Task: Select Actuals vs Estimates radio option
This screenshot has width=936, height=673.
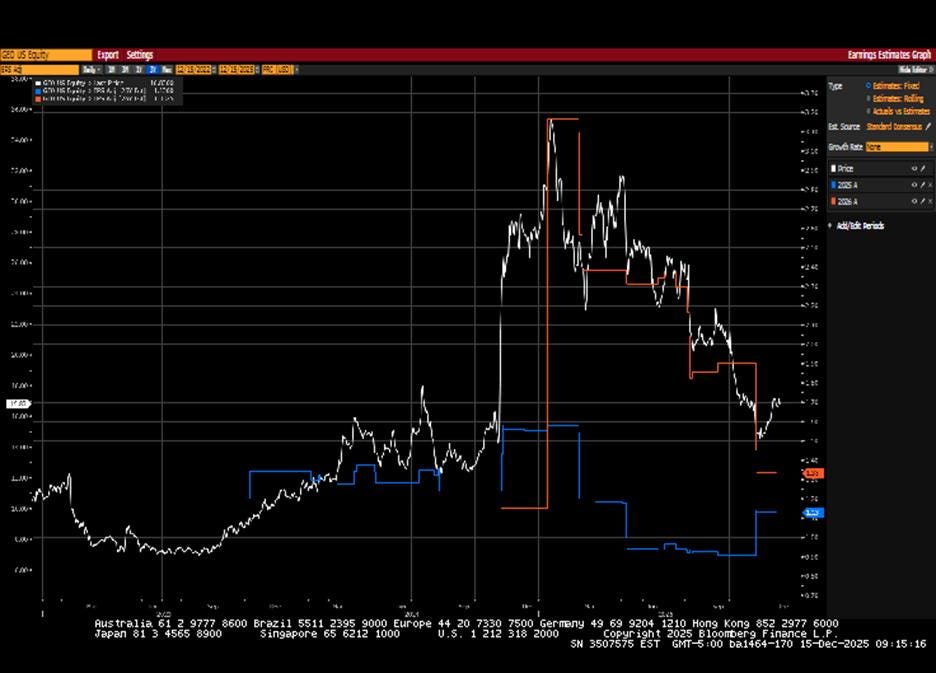Action: point(869,111)
